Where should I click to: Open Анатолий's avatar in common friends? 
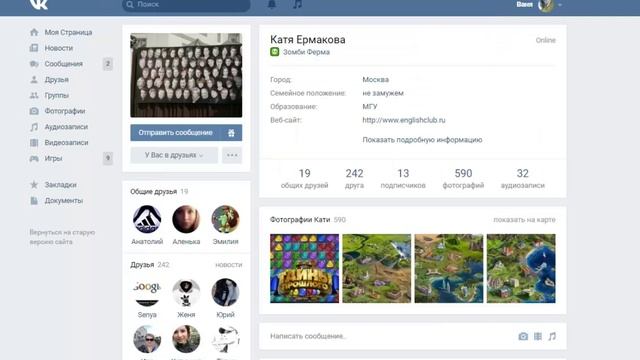click(147, 219)
